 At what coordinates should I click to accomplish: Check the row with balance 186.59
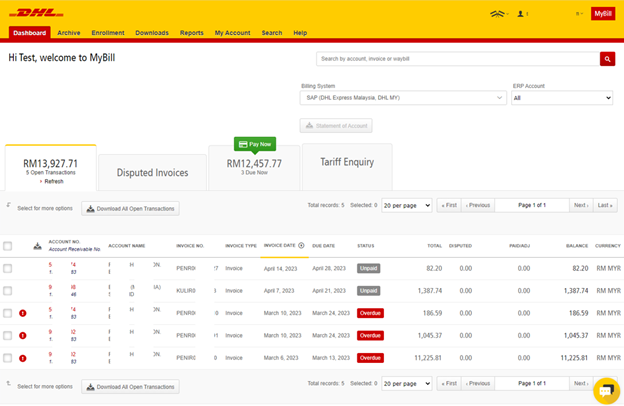(x=8, y=313)
